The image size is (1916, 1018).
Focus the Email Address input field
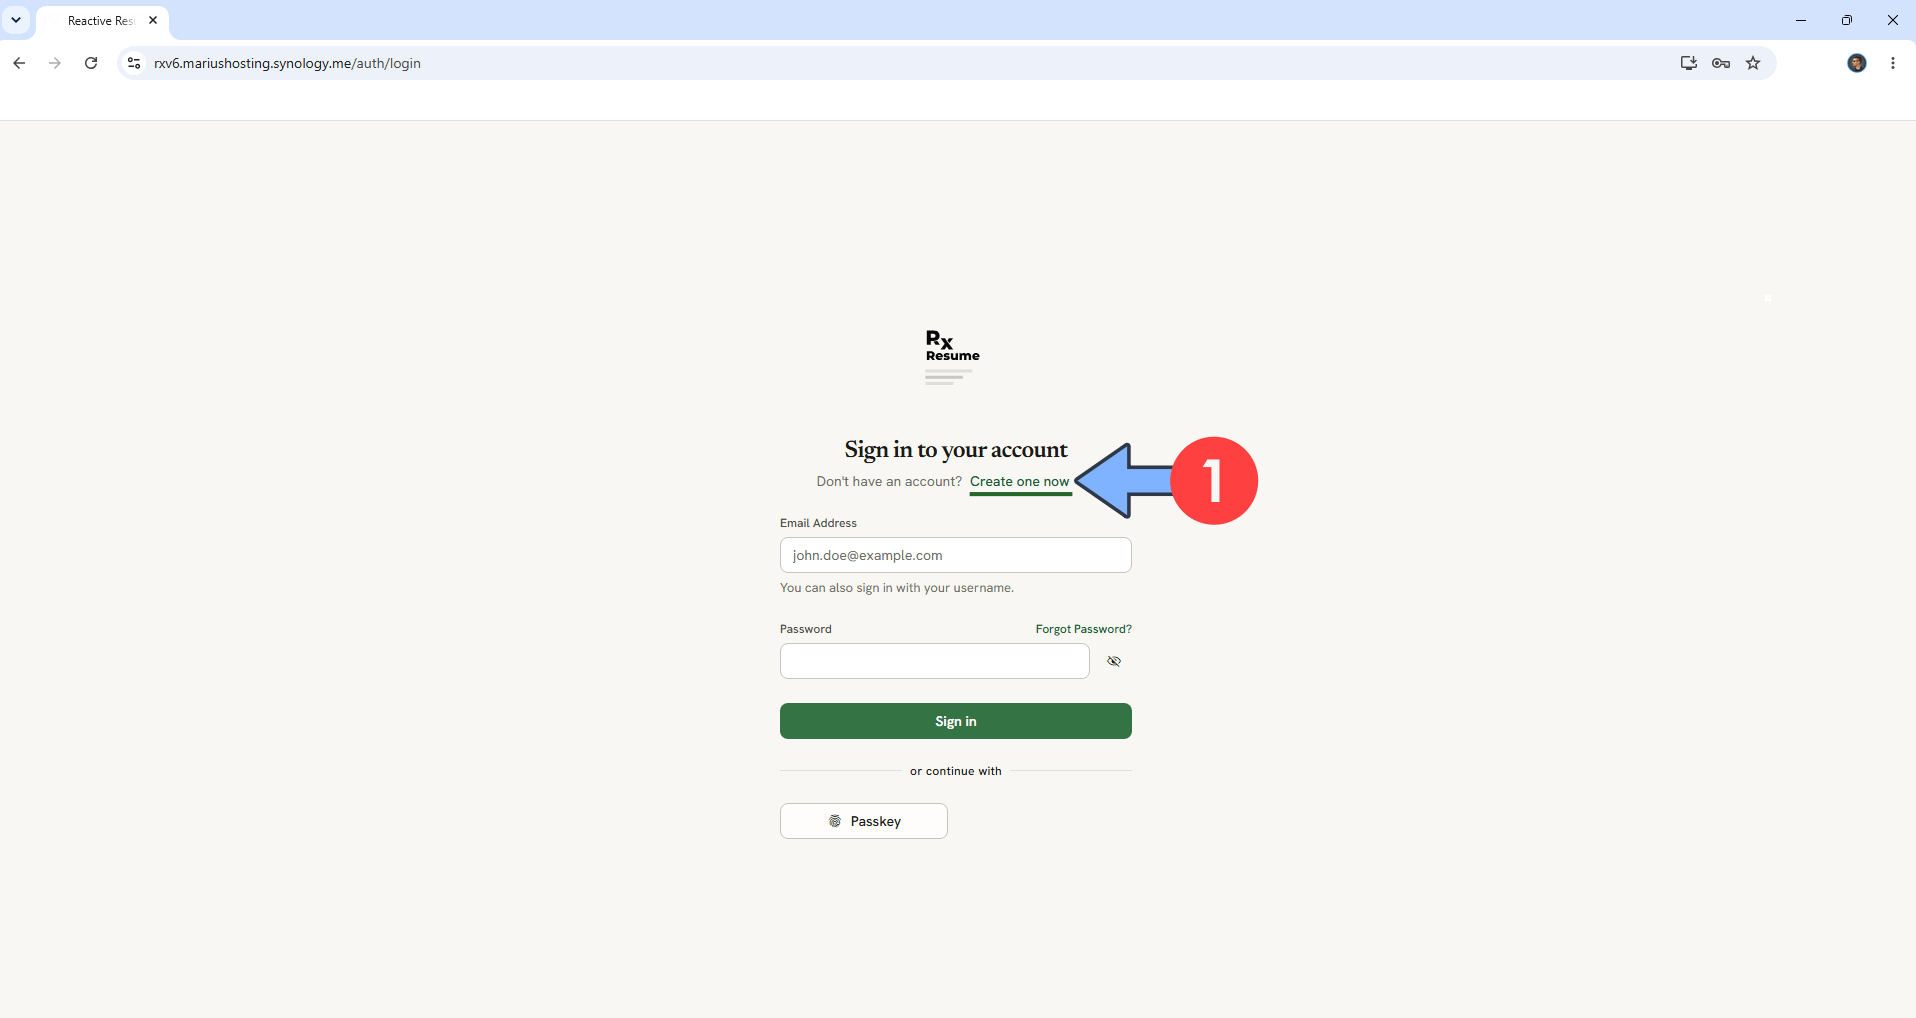tap(956, 555)
